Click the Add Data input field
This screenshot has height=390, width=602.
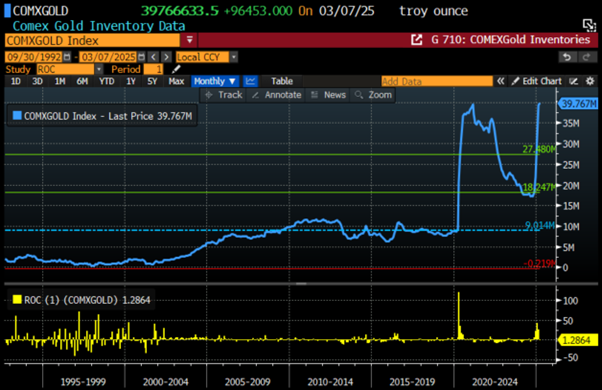(437, 81)
